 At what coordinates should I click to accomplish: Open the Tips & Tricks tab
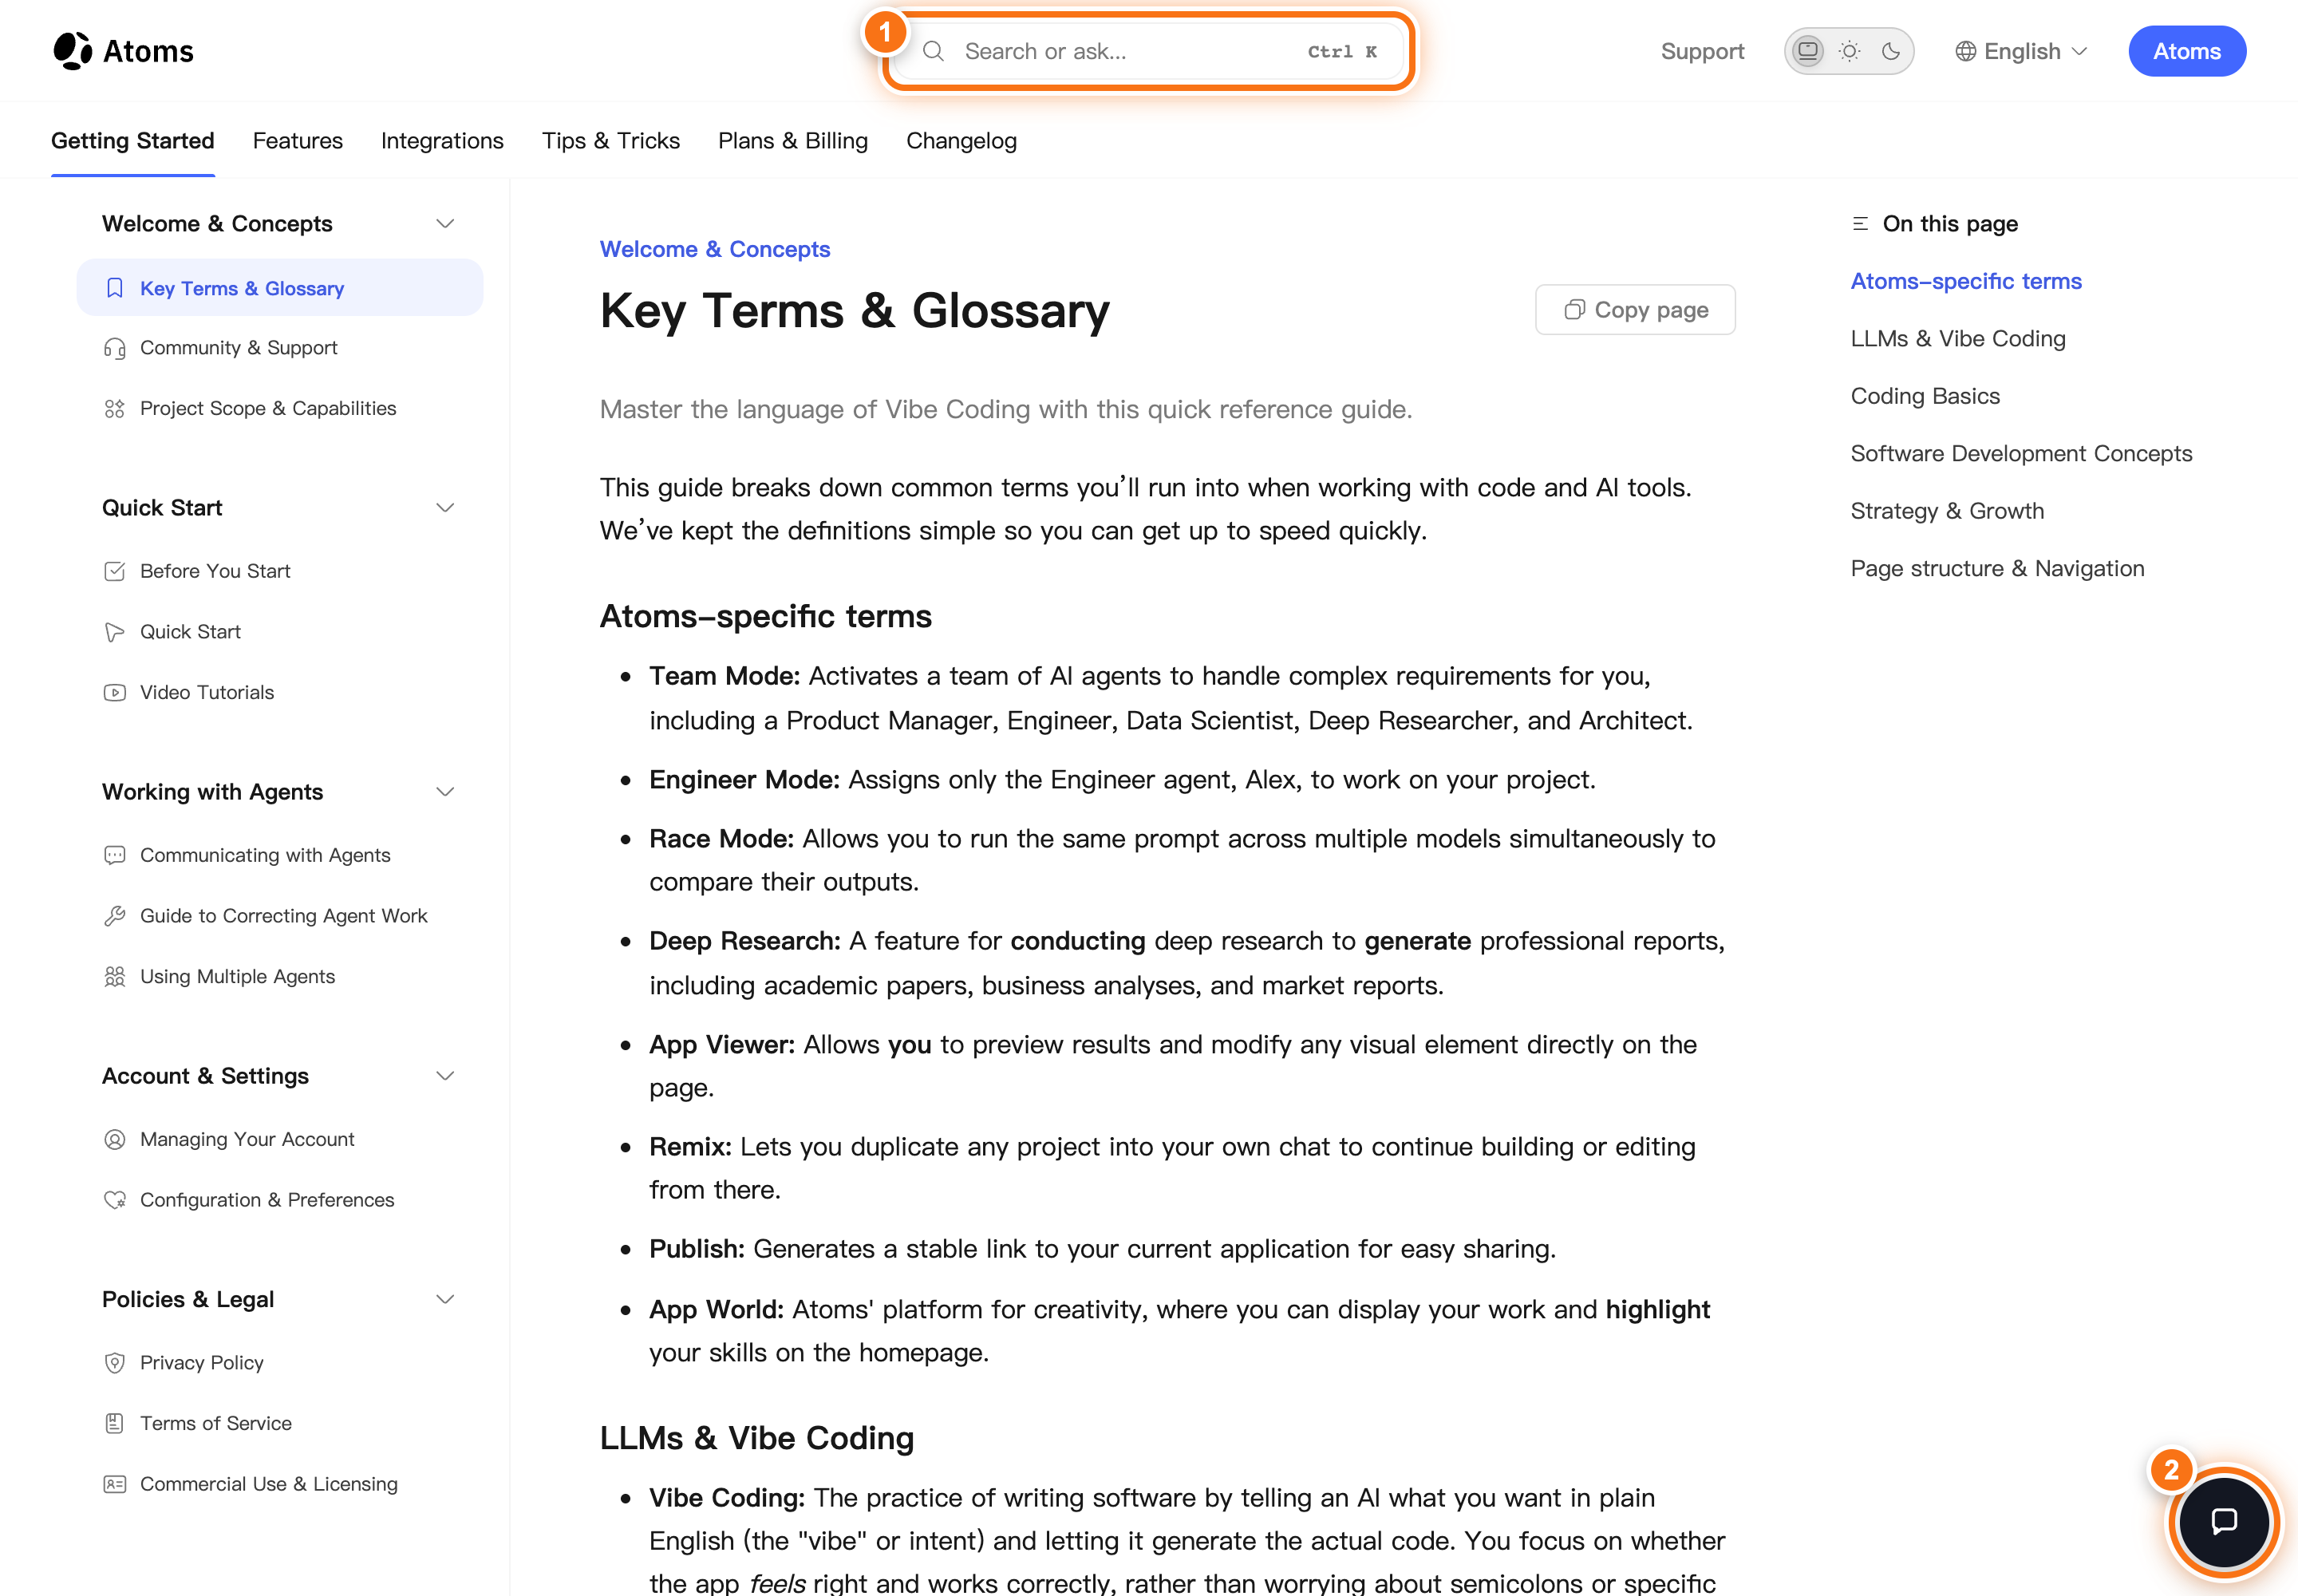(611, 141)
